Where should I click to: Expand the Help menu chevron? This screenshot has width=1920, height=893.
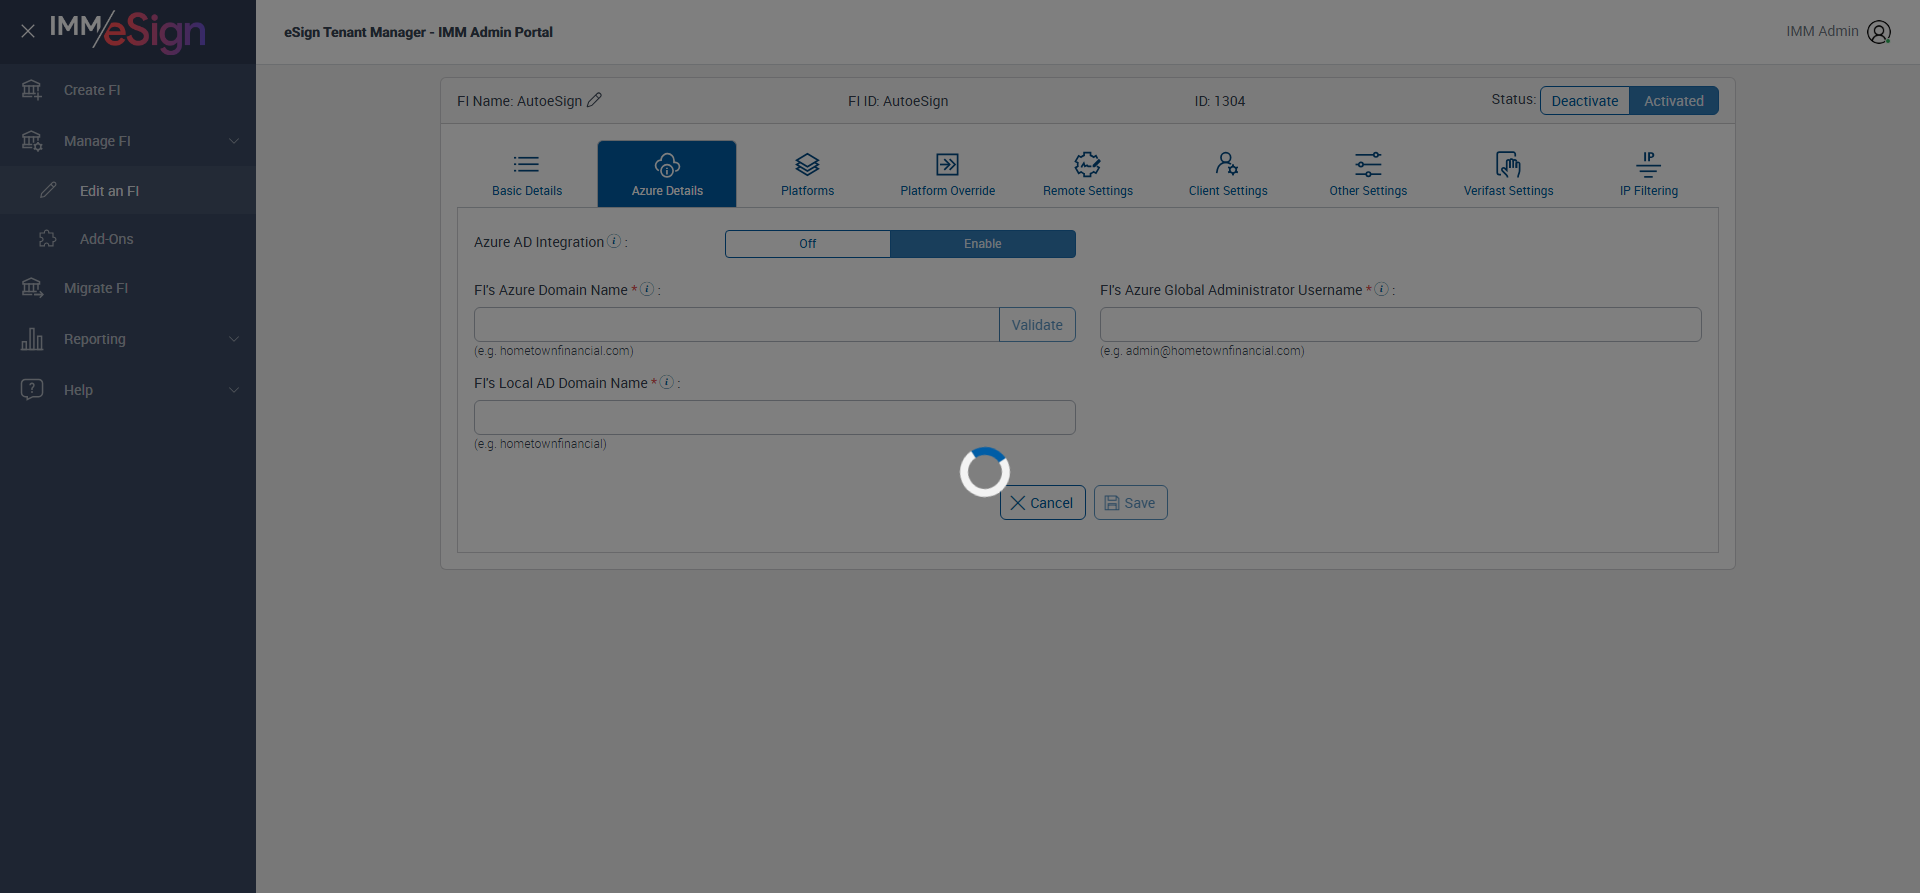(x=234, y=390)
